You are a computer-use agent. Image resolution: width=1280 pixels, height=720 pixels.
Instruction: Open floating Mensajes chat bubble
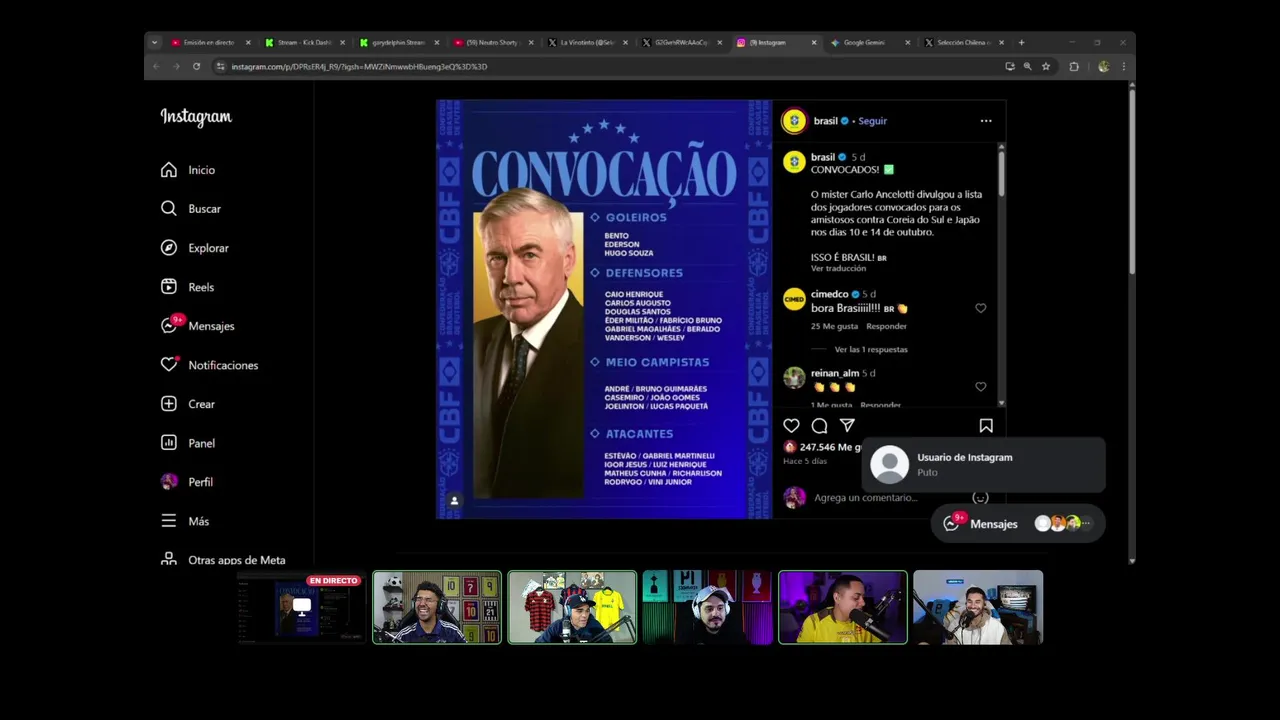coord(1018,524)
